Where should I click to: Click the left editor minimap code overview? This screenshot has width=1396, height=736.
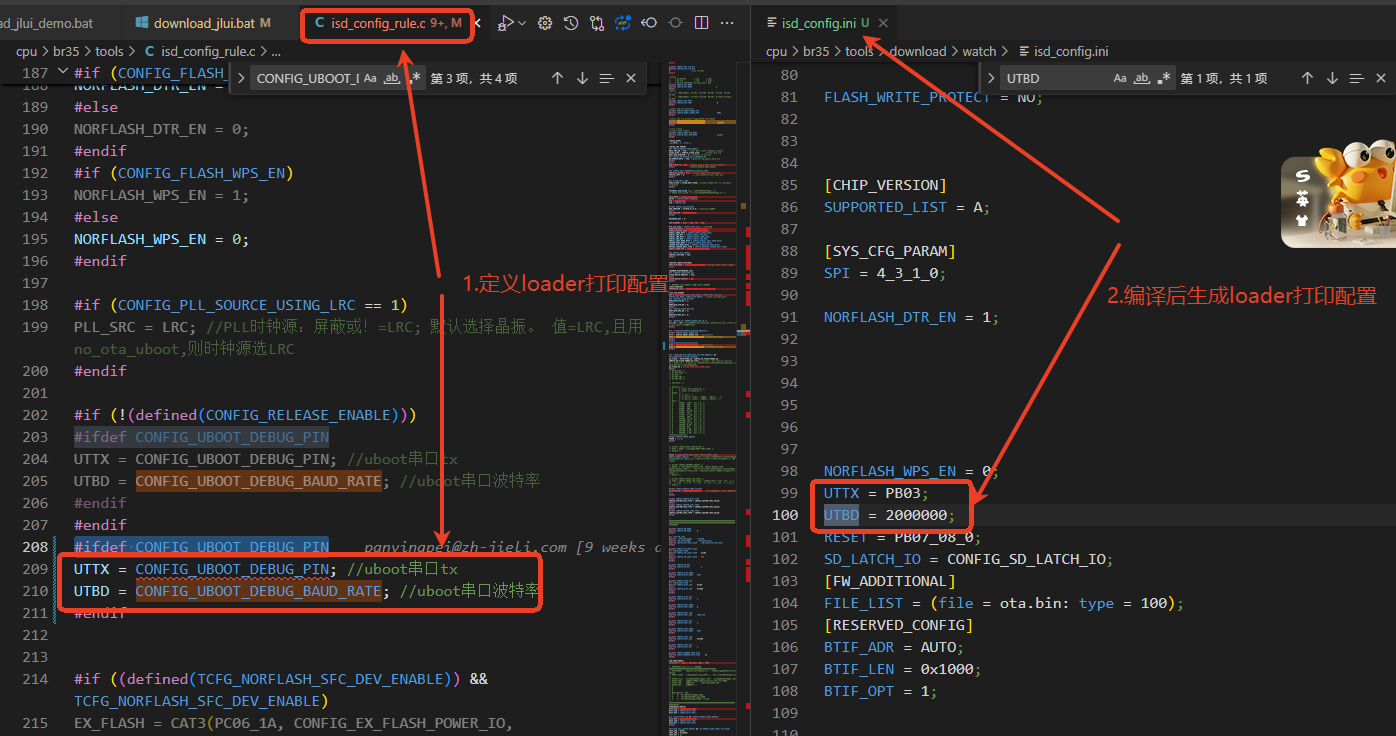pos(703,400)
